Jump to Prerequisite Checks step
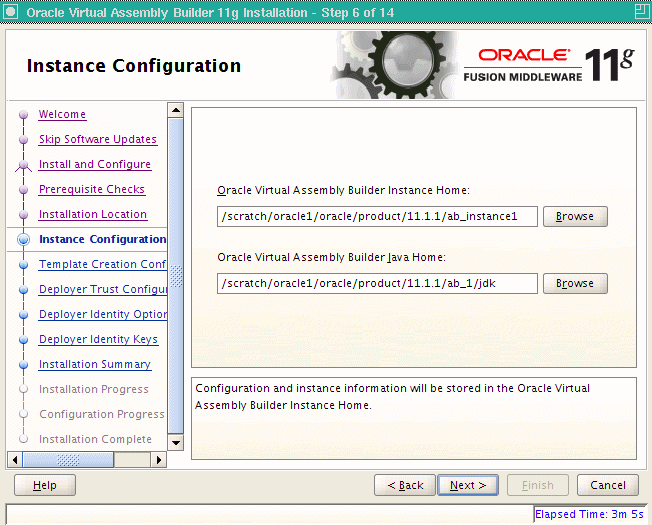 91,189
